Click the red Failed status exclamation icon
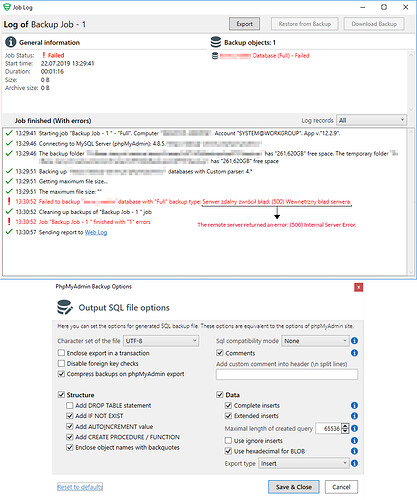This screenshot has height=500, width=417. (x=44, y=55)
